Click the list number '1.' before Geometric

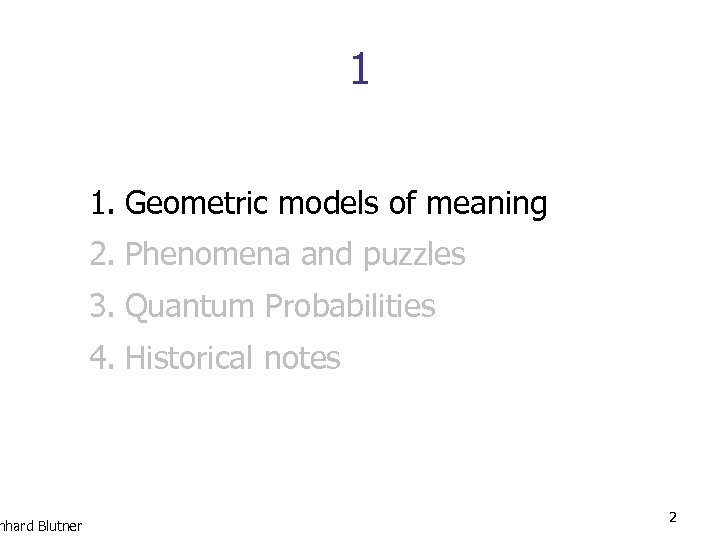point(102,204)
